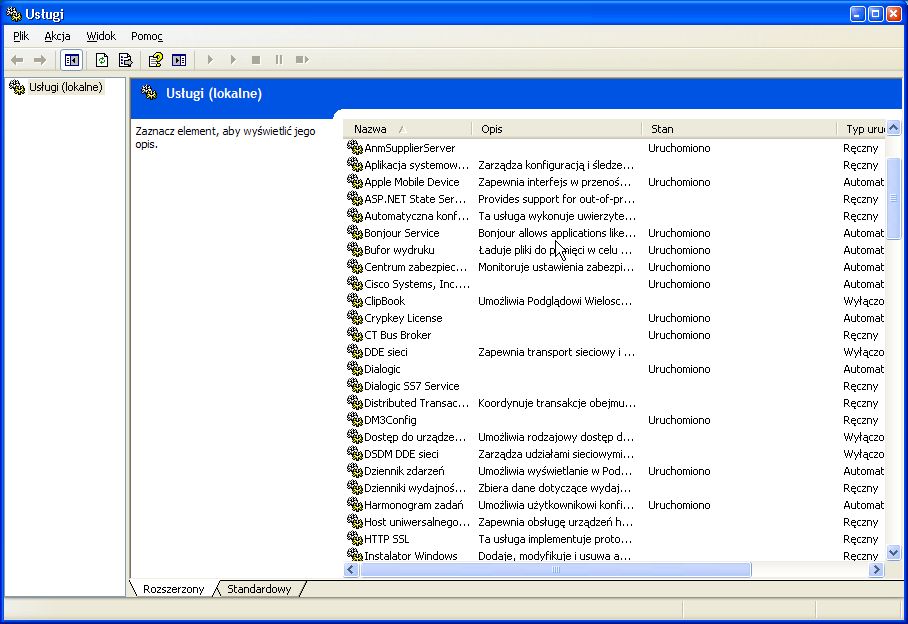Select the 'Centrum zabezpiec…' service name

pyautogui.click(x=415, y=267)
